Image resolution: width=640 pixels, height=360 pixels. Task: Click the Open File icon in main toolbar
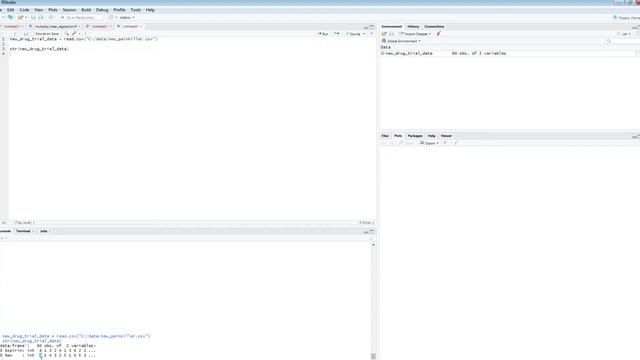click(x=20, y=18)
